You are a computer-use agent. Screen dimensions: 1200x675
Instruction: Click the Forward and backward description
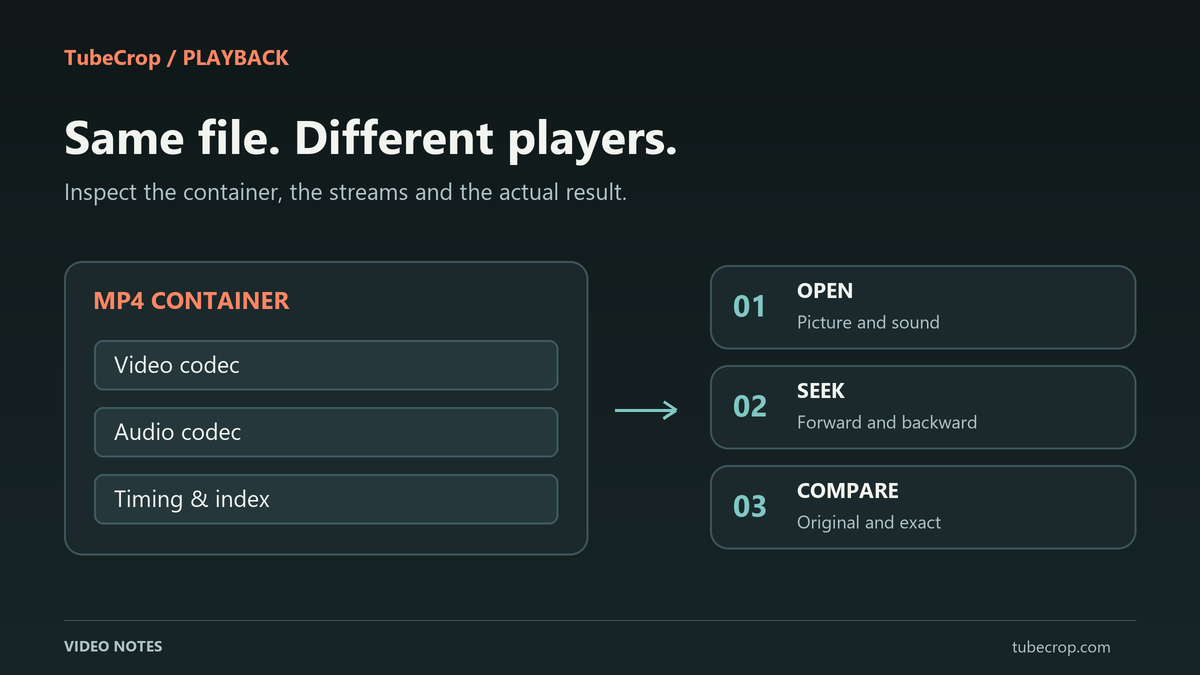point(887,422)
